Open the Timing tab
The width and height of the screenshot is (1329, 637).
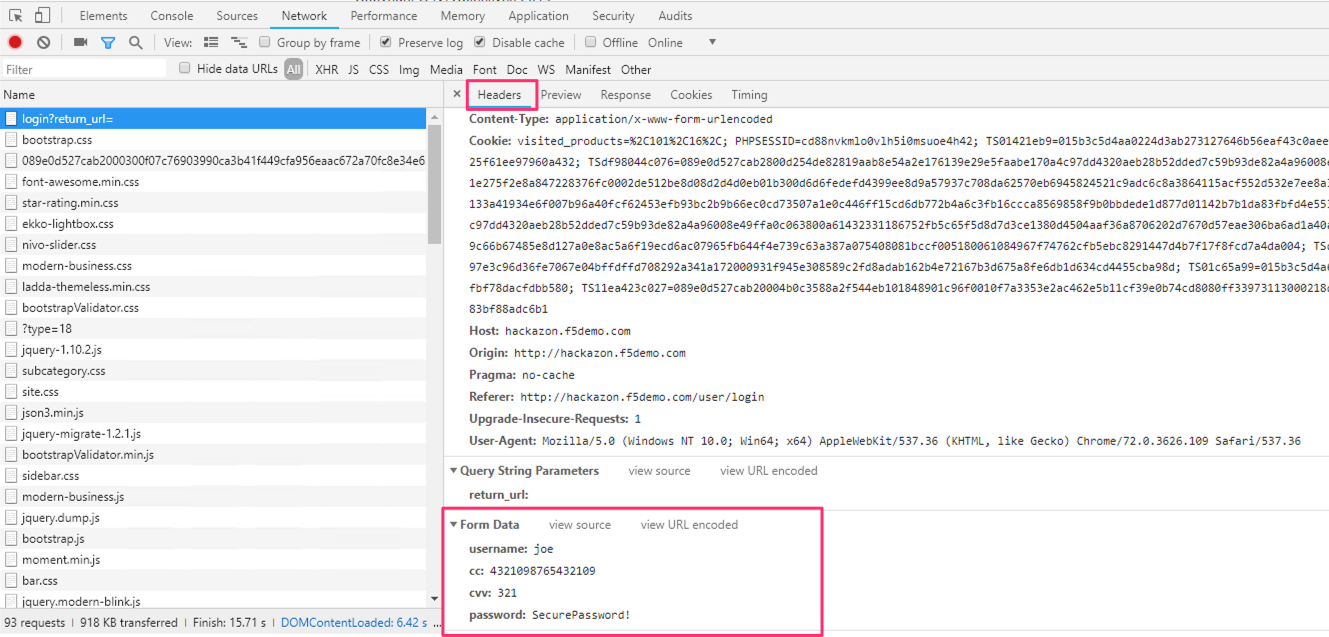pyautogui.click(x=749, y=95)
